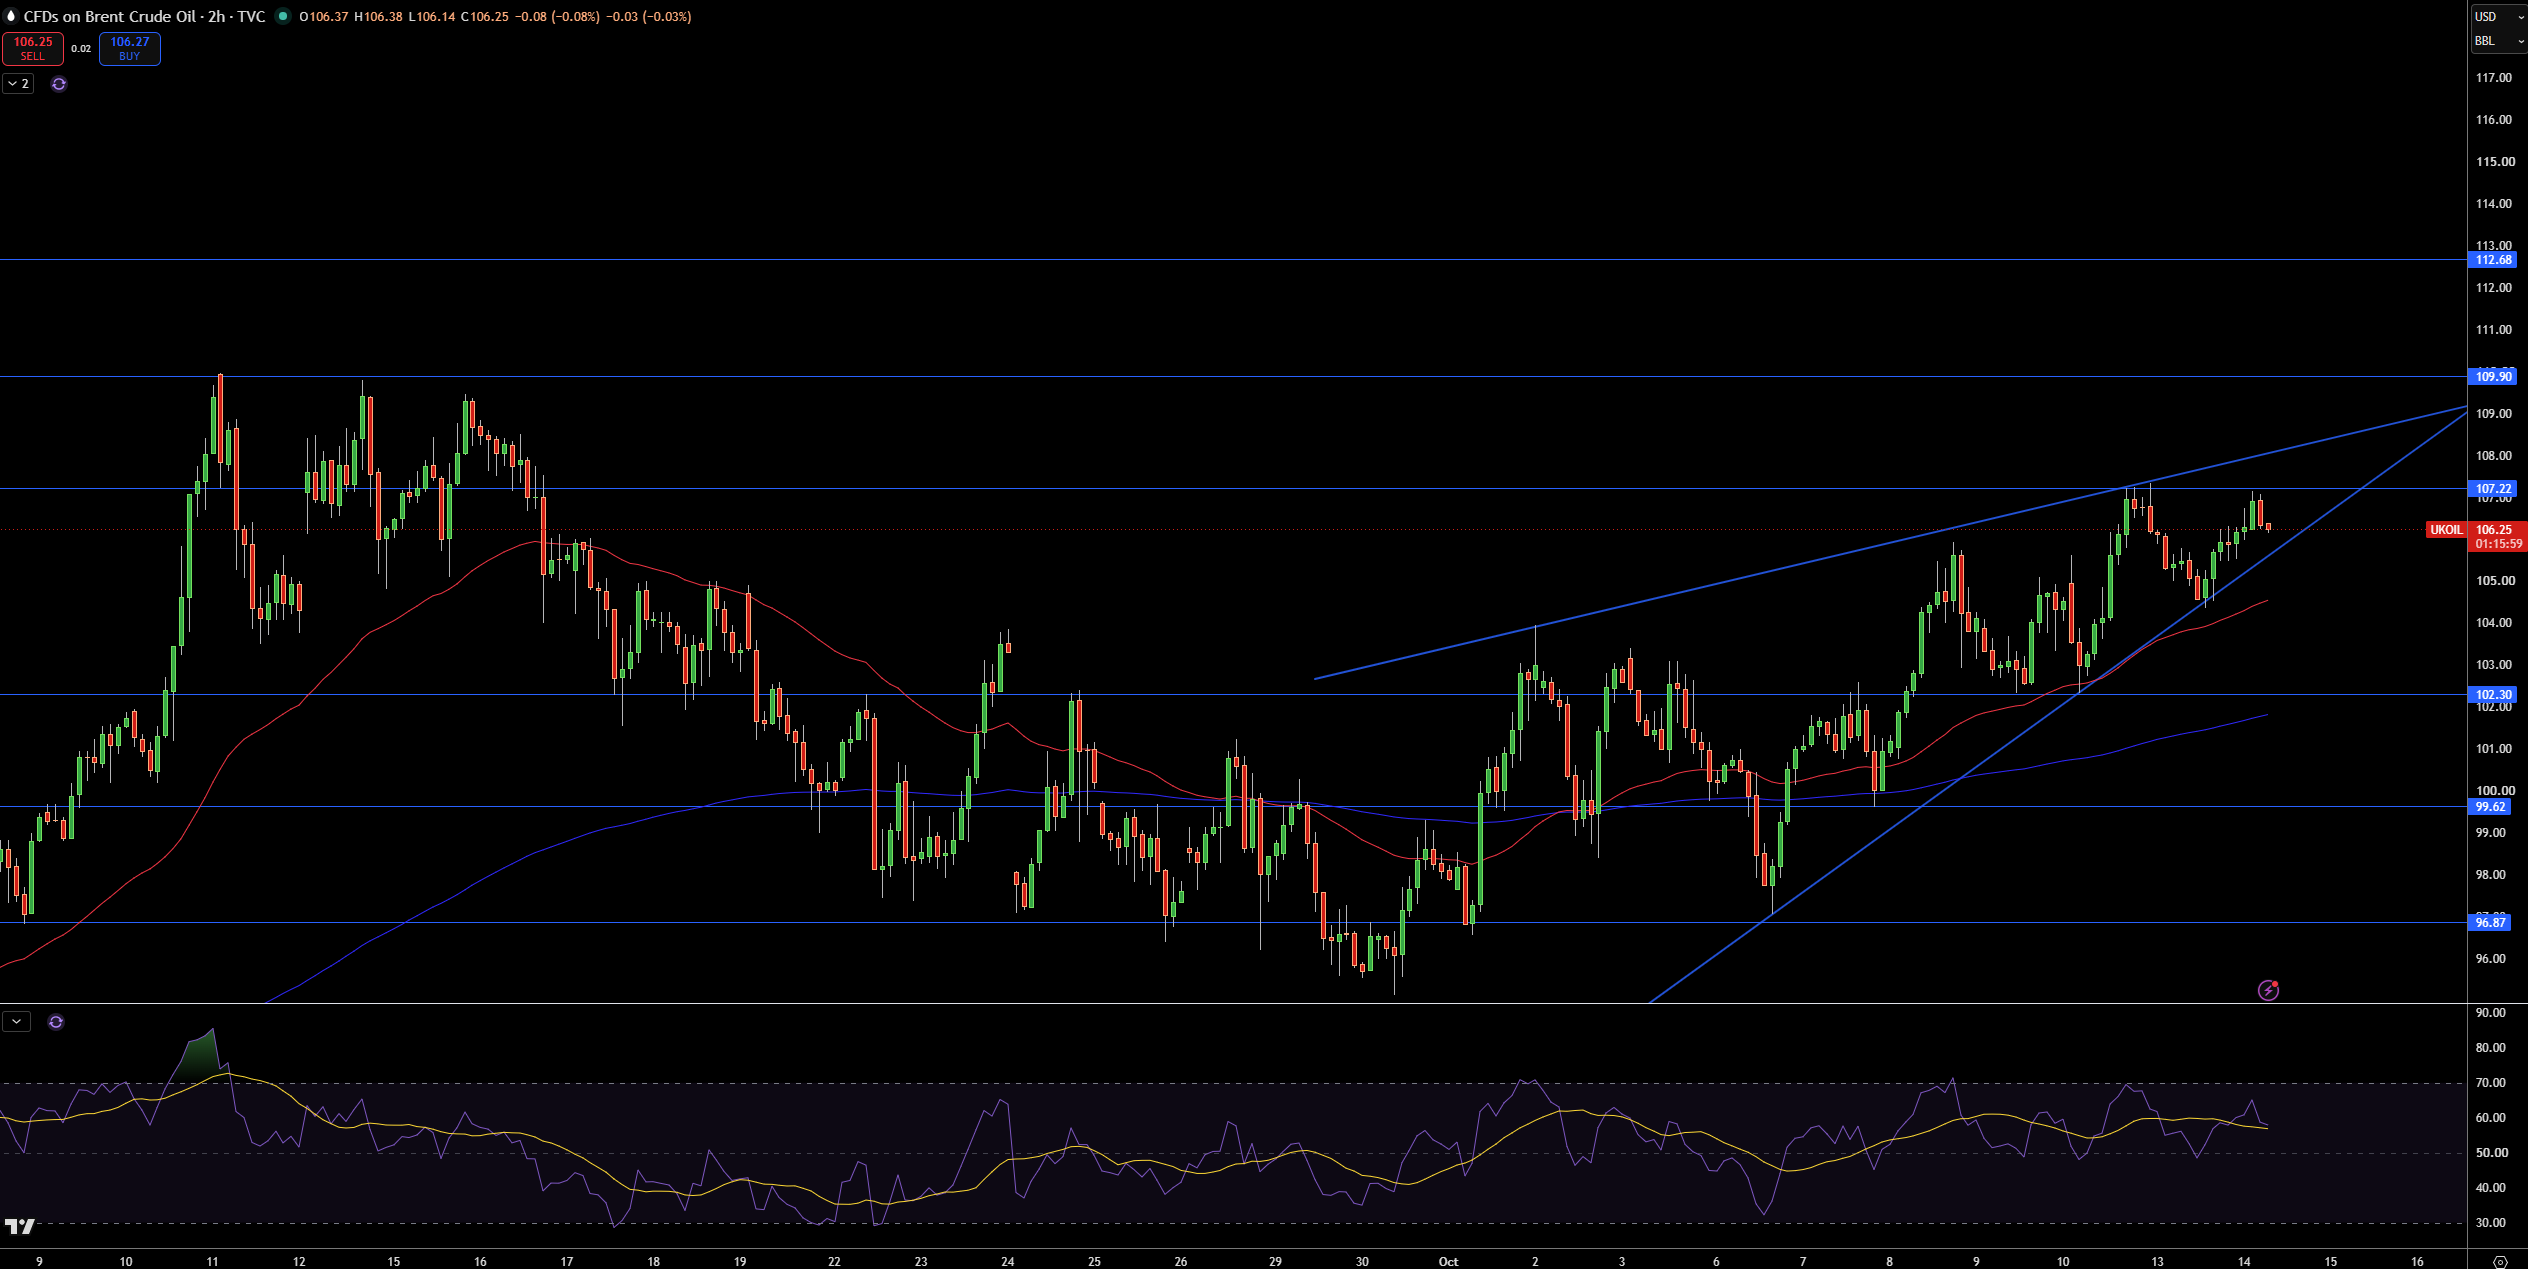Click the 0.02 spread value
This screenshot has width=2528, height=1269.
tap(81, 48)
